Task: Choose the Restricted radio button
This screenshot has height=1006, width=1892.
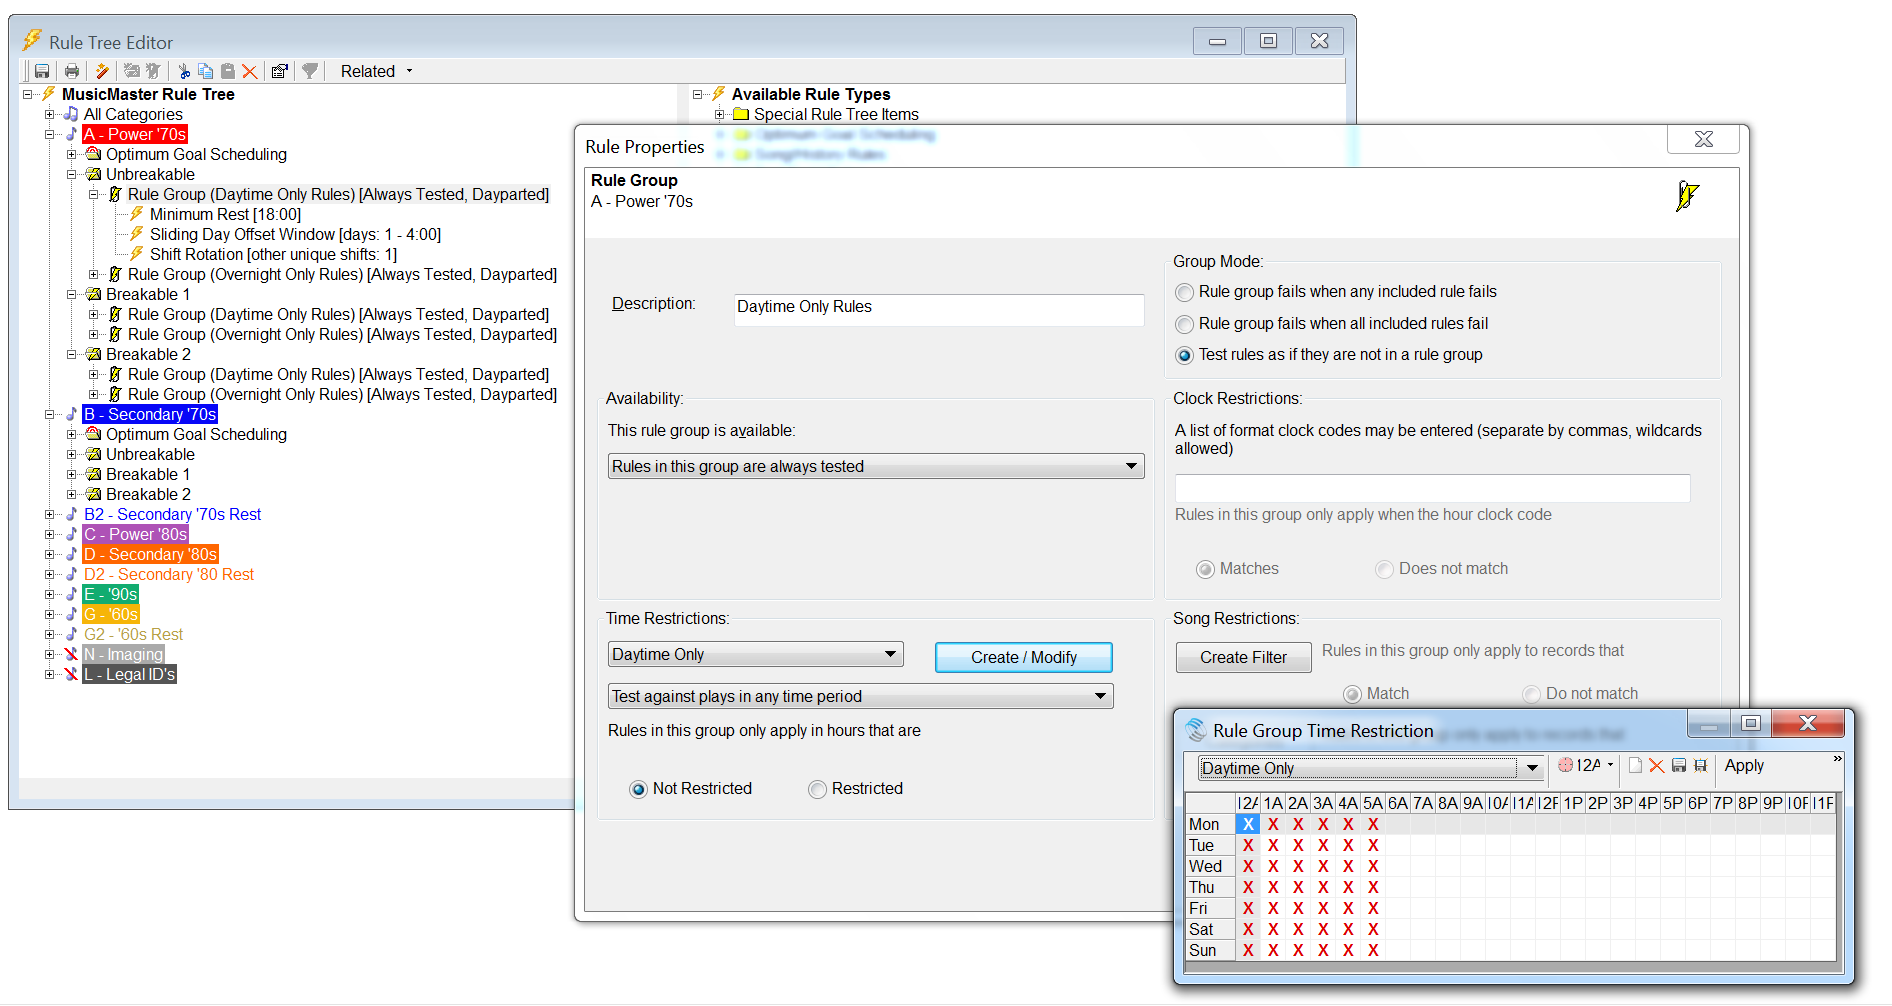Action: [x=818, y=790]
